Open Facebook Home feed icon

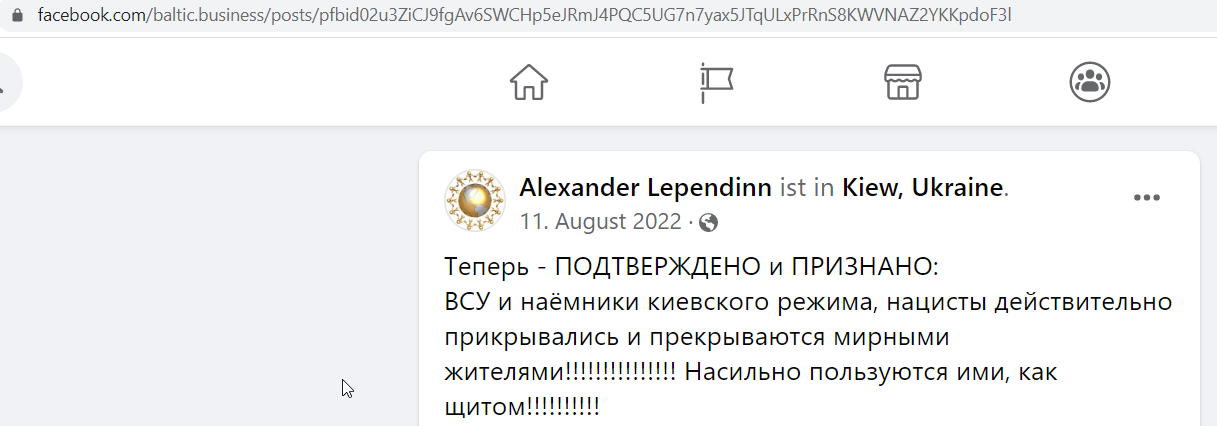point(530,82)
